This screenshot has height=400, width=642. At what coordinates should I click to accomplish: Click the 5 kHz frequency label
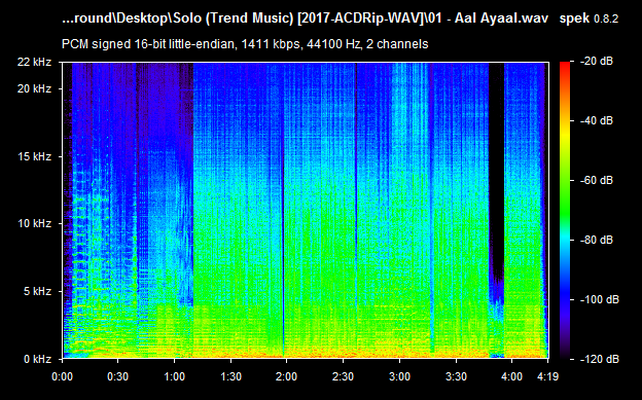coord(38,292)
